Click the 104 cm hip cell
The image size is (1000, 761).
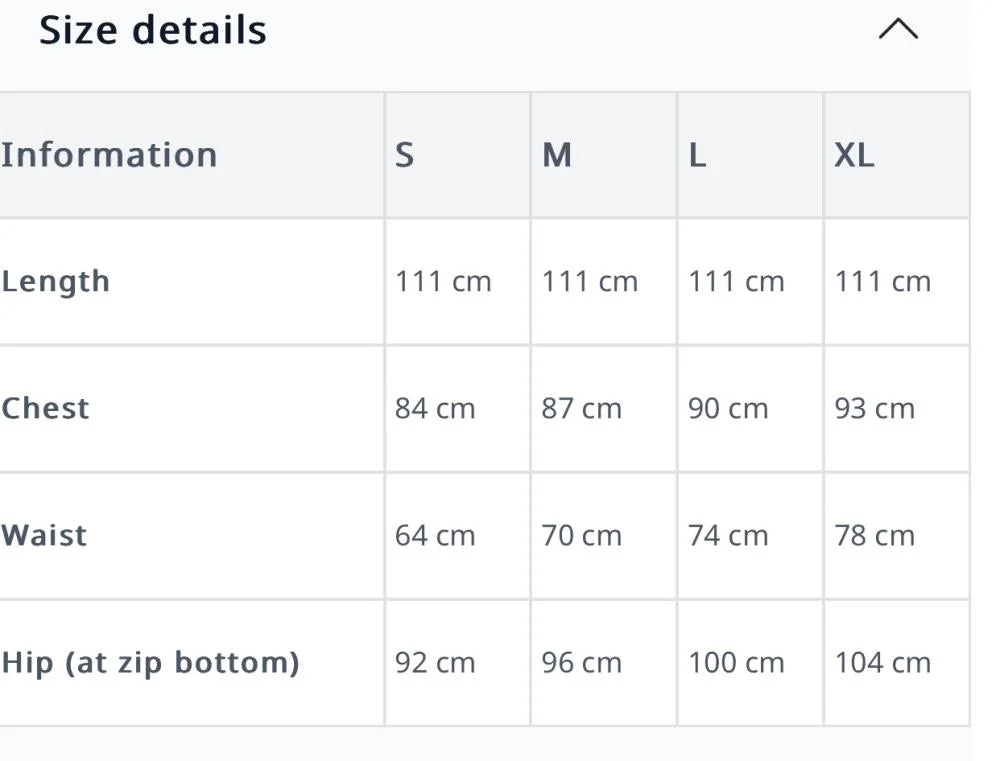point(882,663)
